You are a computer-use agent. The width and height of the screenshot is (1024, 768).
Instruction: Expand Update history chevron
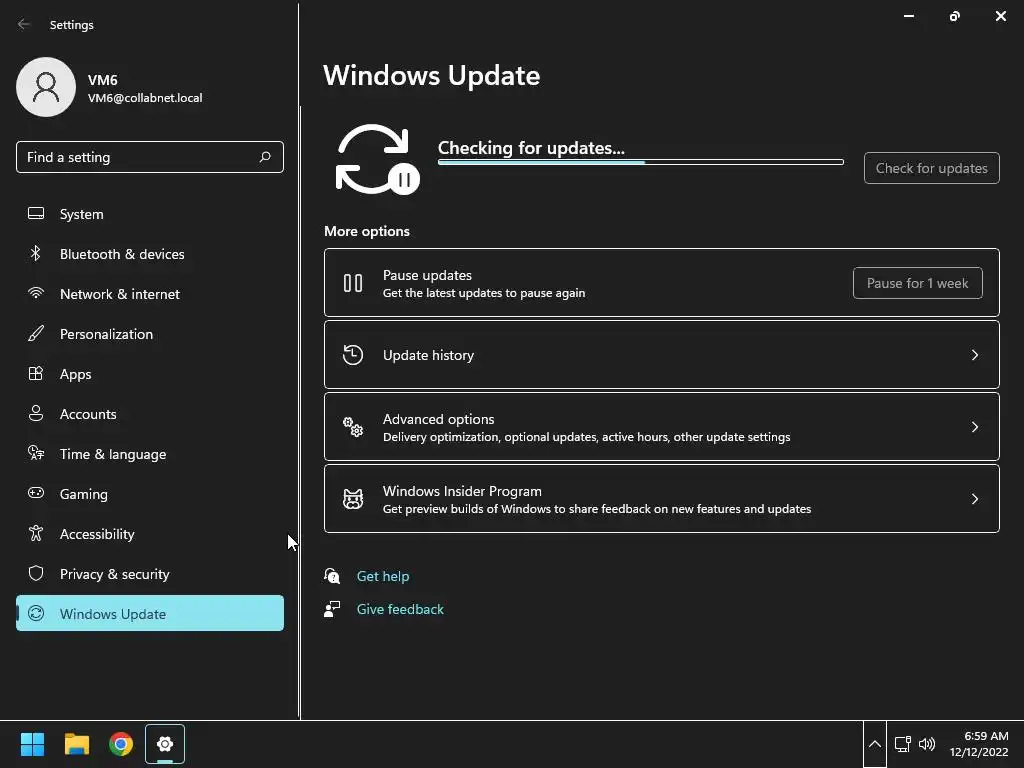click(974, 355)
